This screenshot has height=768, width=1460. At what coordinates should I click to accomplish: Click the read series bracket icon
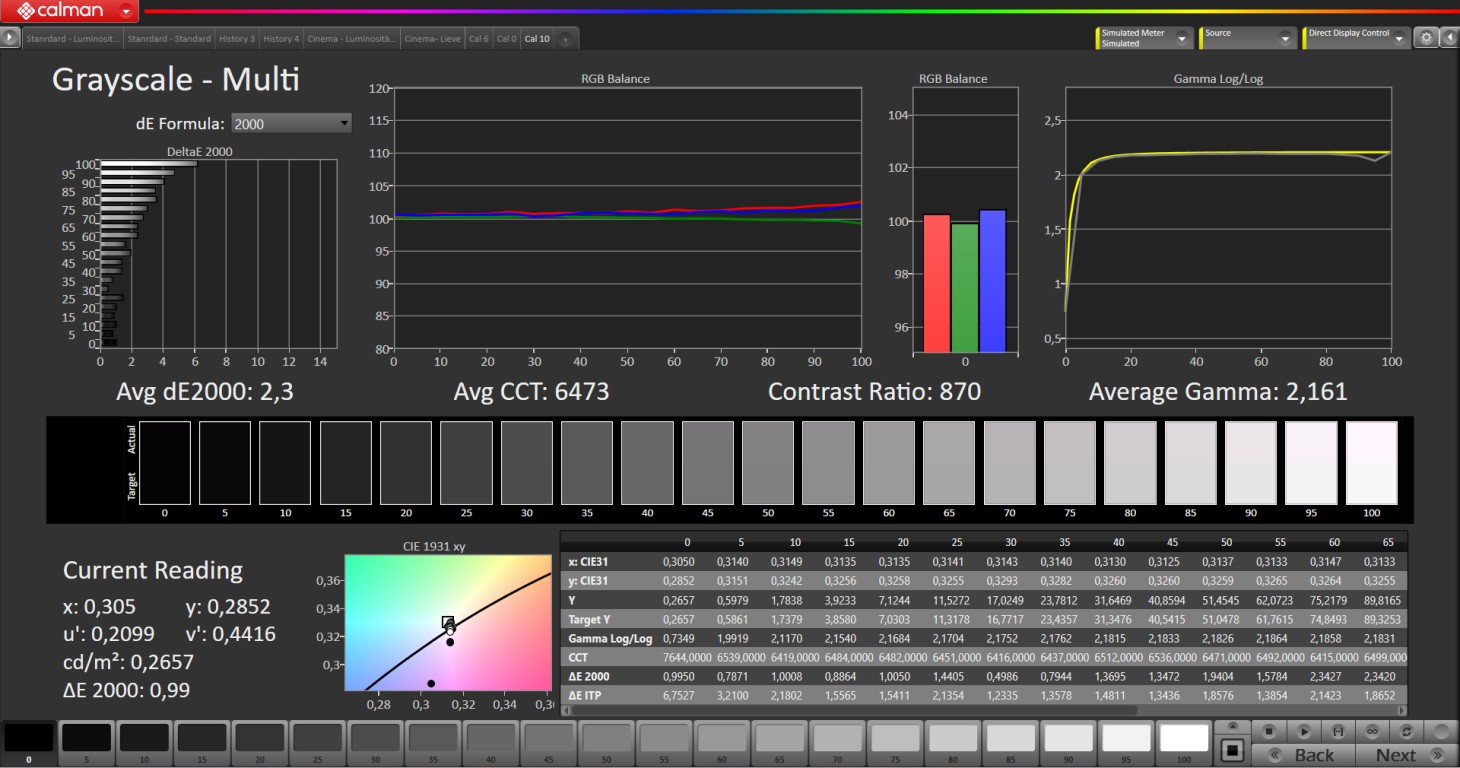coord(1337,731)
